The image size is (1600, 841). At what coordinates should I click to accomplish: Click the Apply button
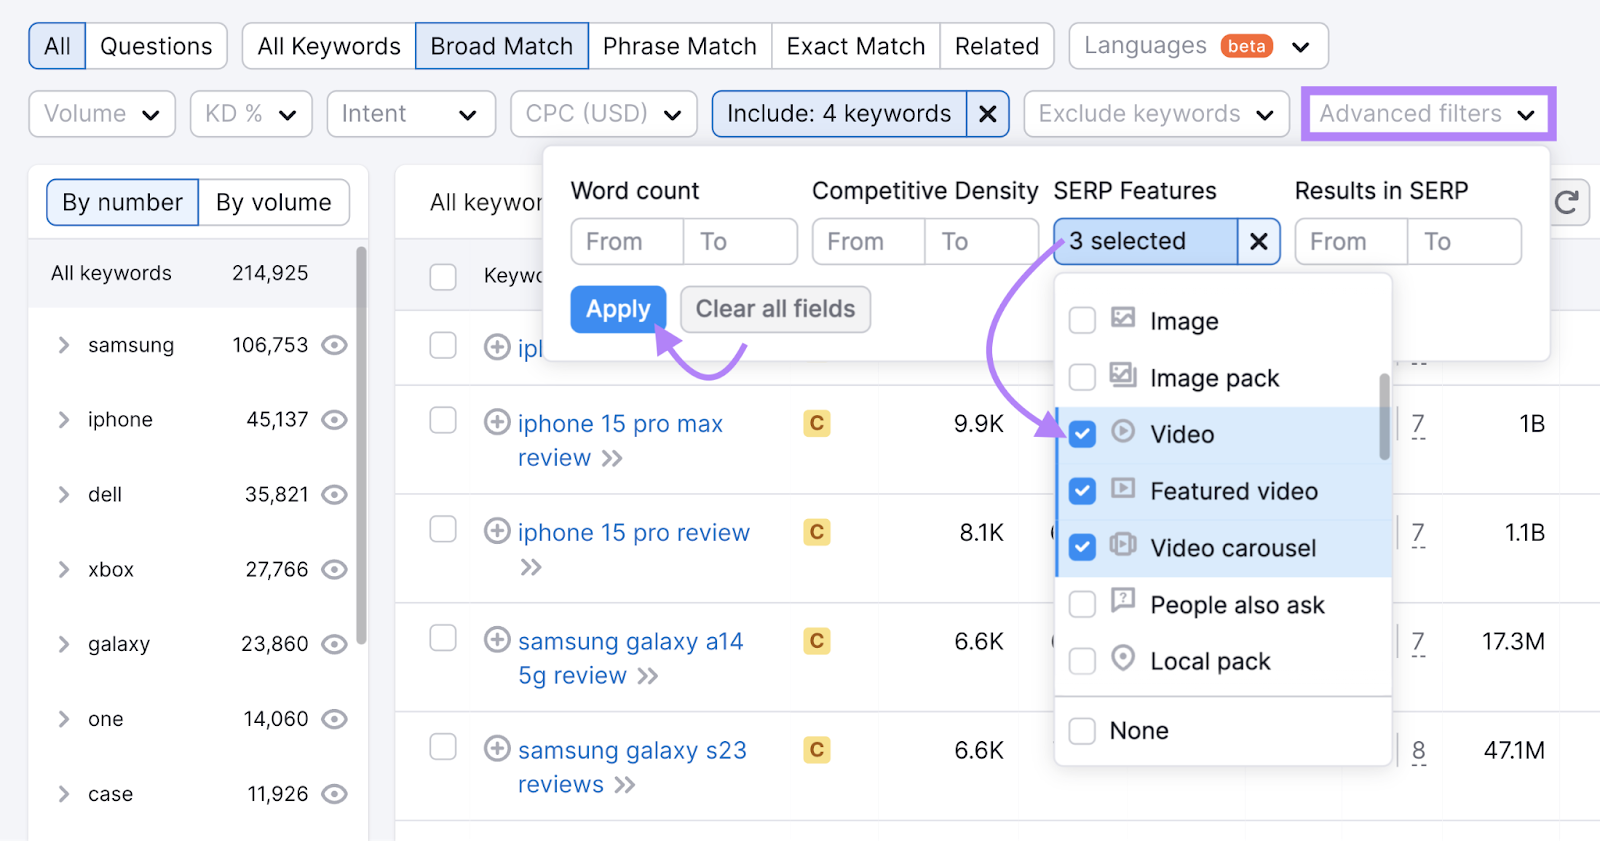(617, 309)
